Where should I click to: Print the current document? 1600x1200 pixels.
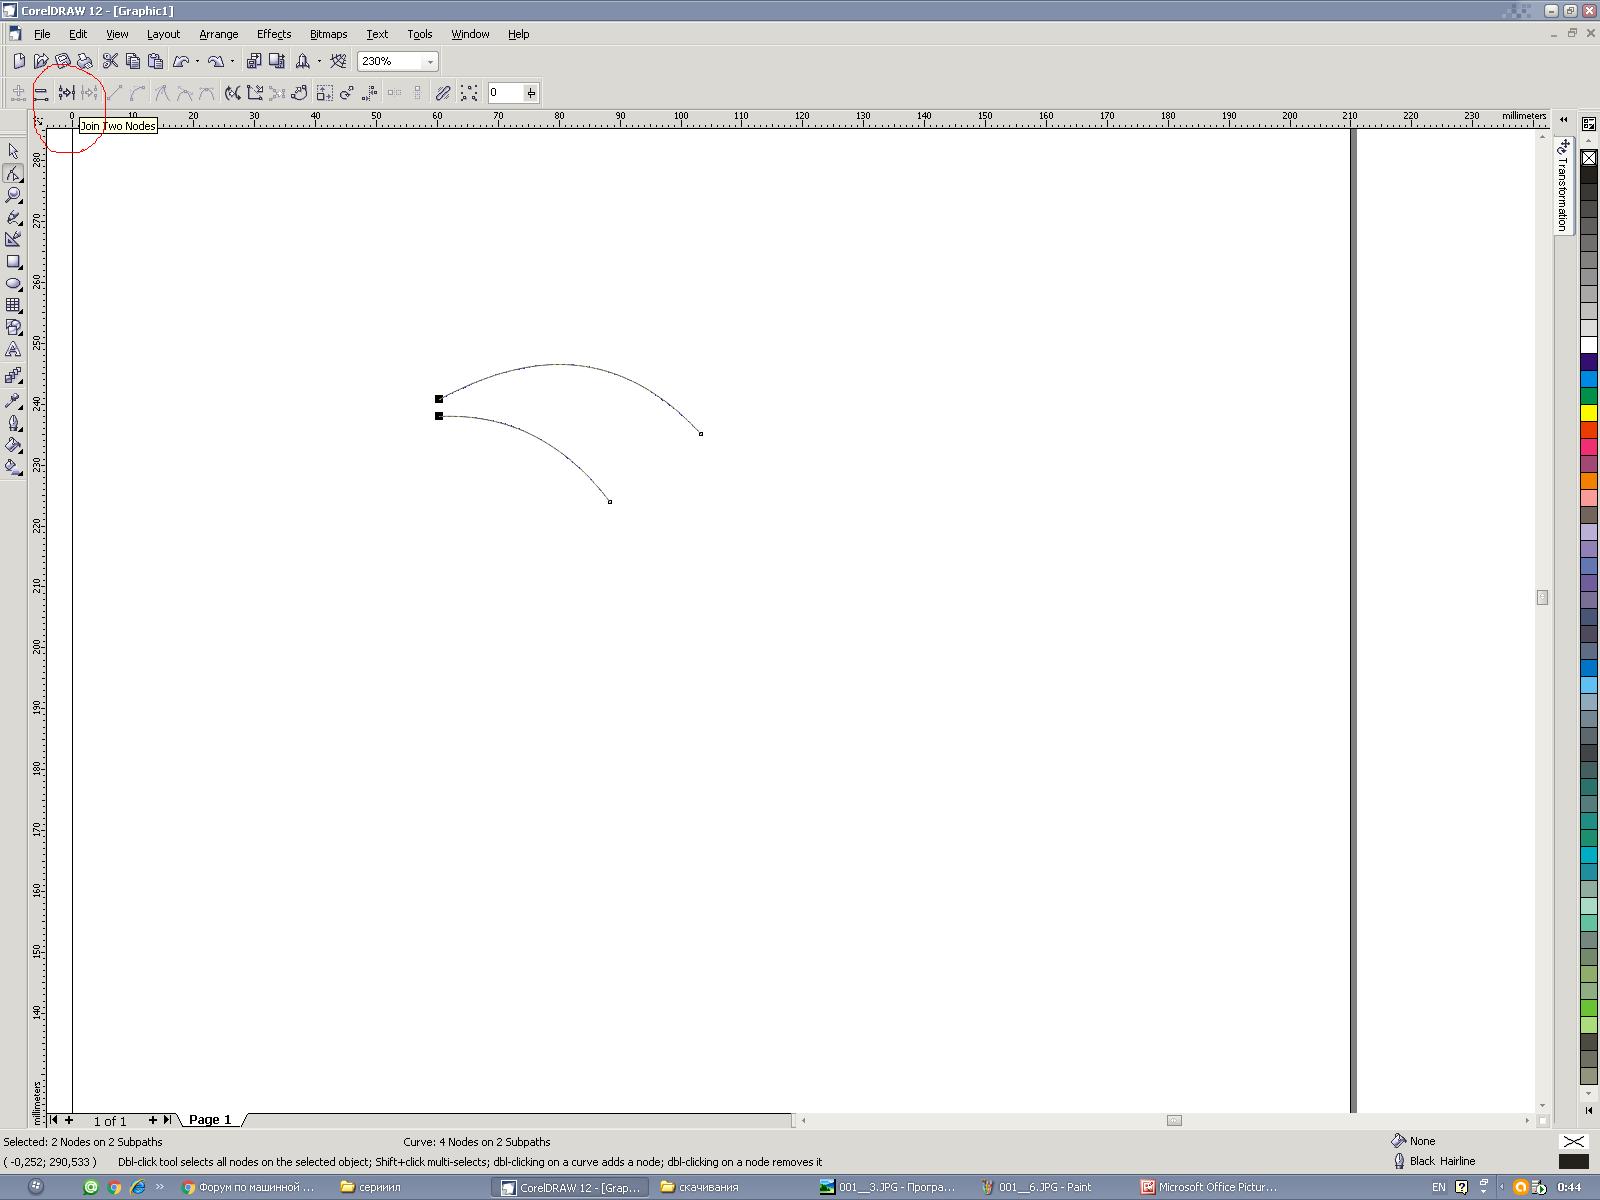click(x=85, y=61)
